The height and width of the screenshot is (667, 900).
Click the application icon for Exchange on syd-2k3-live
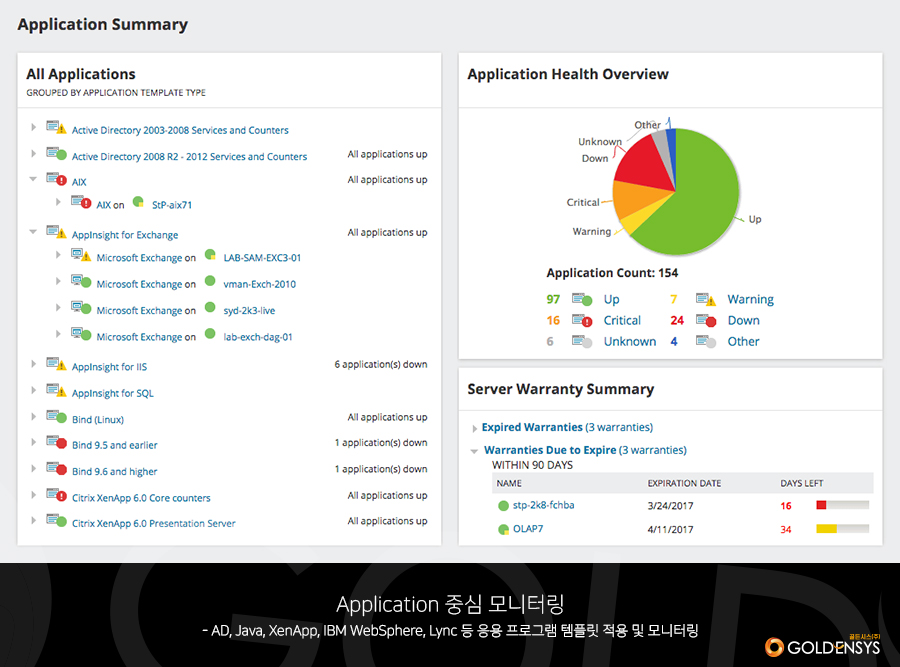click(81, 307)
